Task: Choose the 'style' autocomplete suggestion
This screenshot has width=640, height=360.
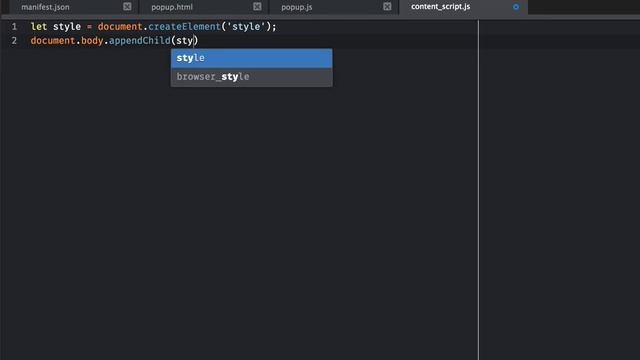Action: [x=251, y=58]
